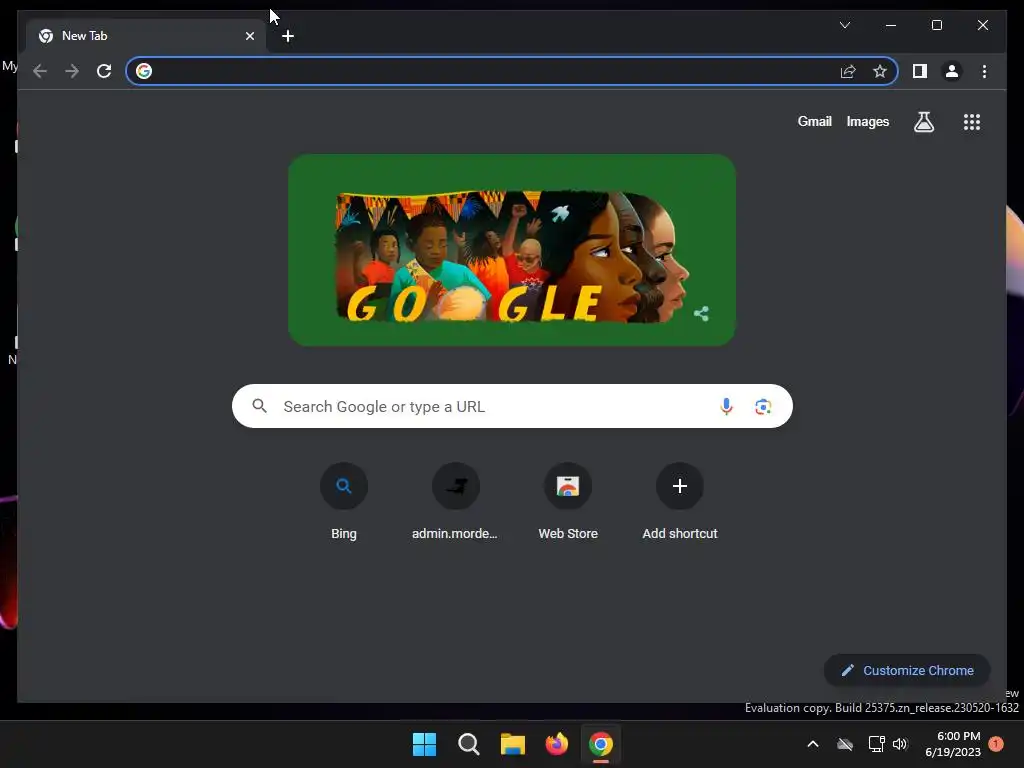Maximize the Chrome window
Screen dimensions: 1024x768
pos(936,25)
